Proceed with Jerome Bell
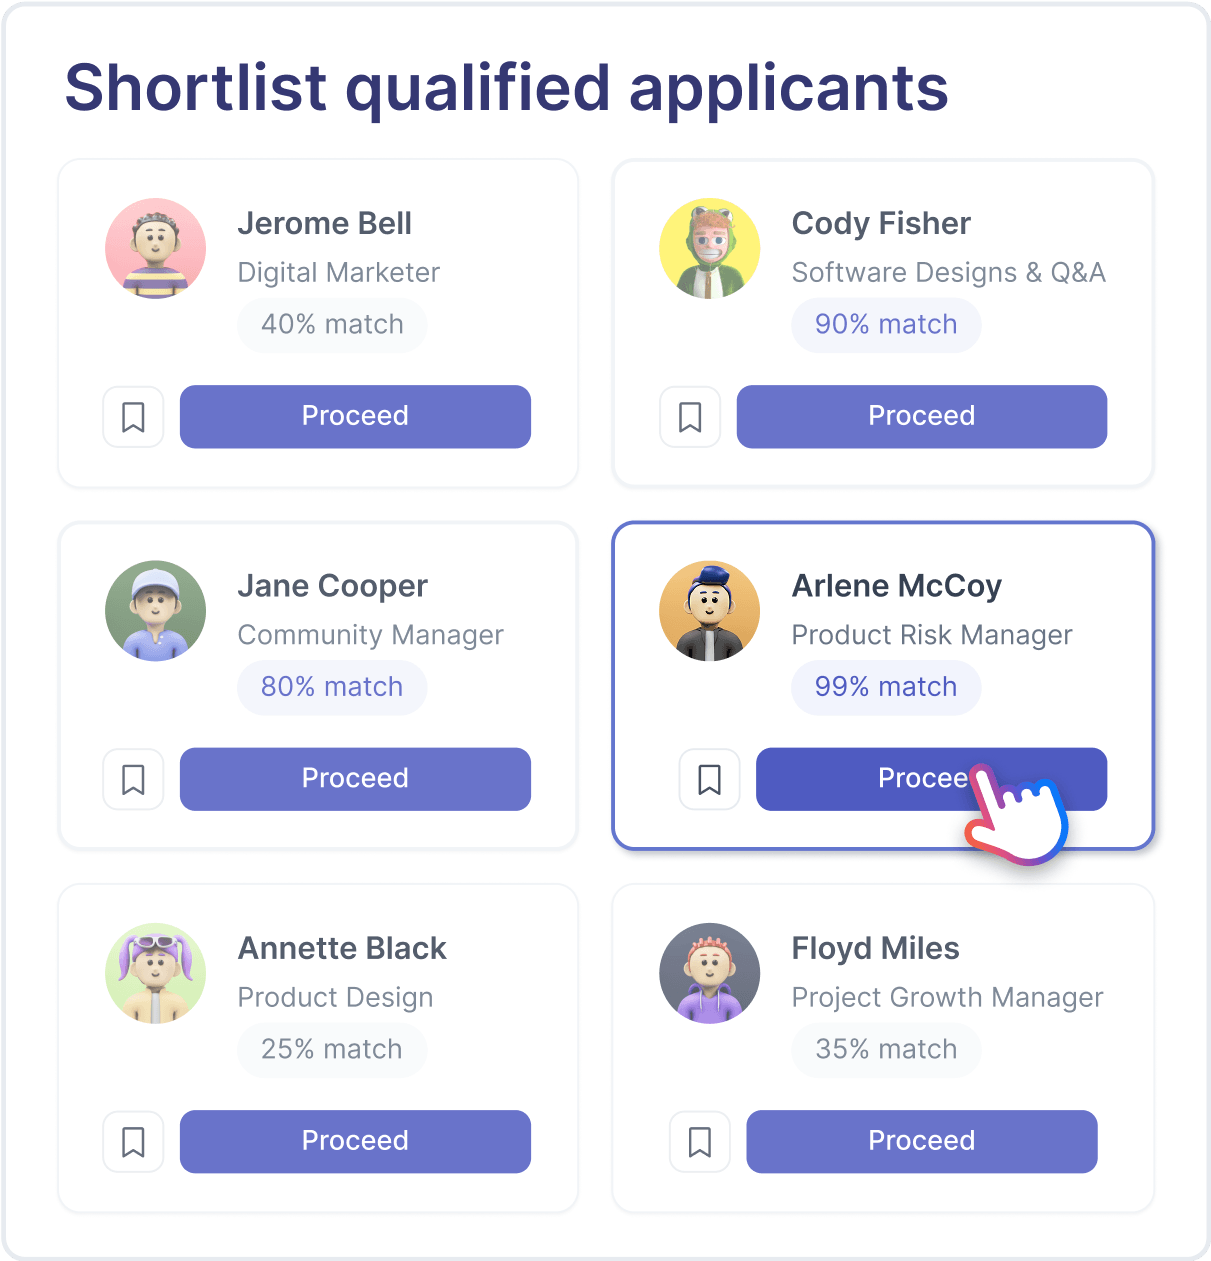 355,417
